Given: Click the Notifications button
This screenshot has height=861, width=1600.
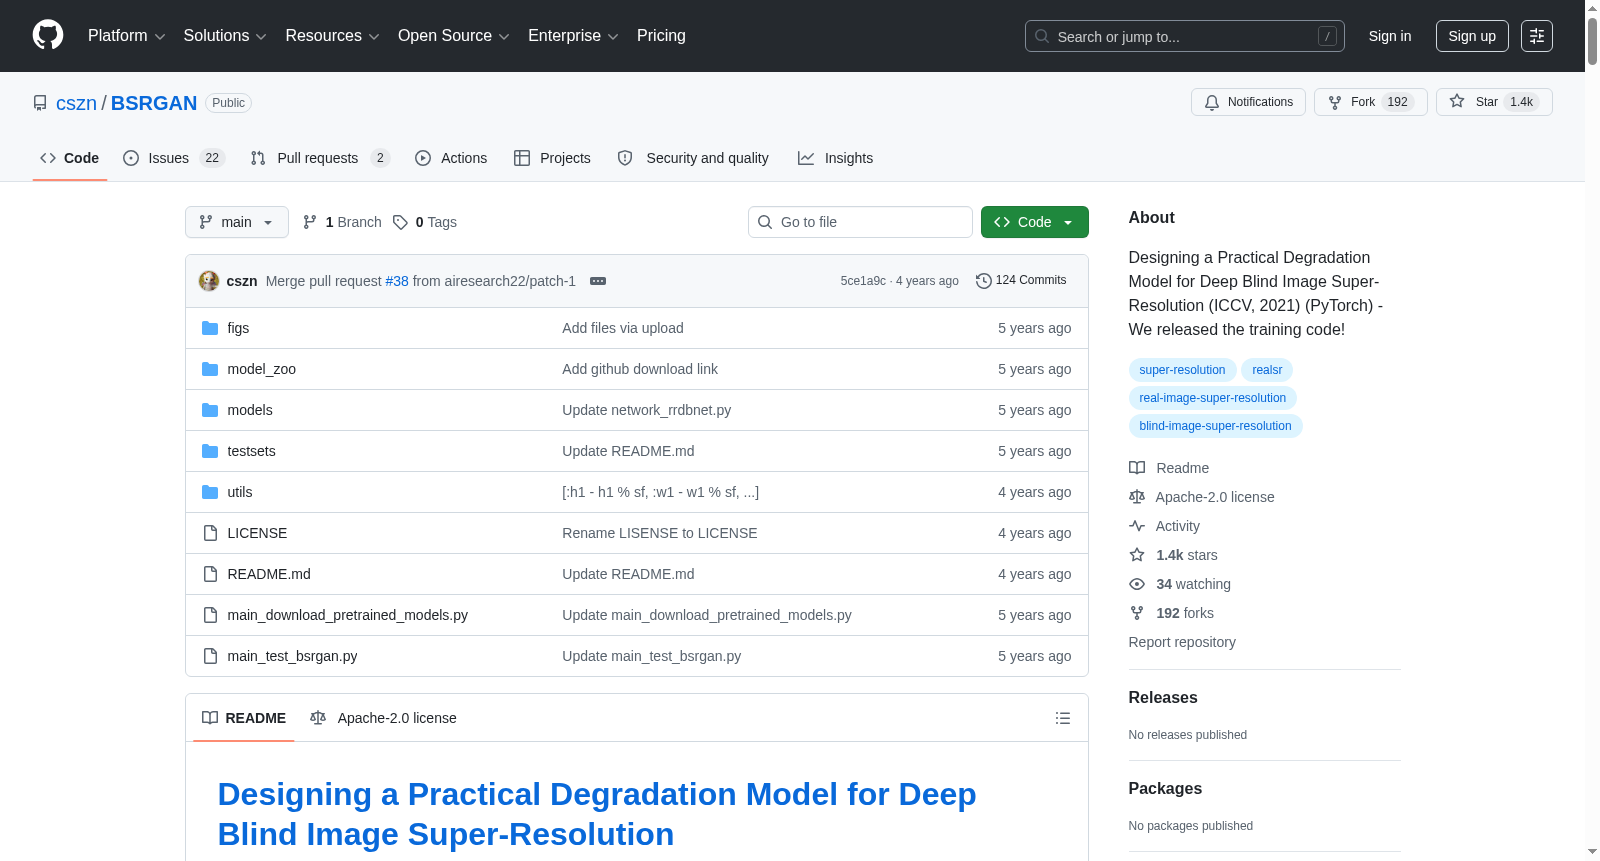Looking at the screenshot, I should (1248, 102).
